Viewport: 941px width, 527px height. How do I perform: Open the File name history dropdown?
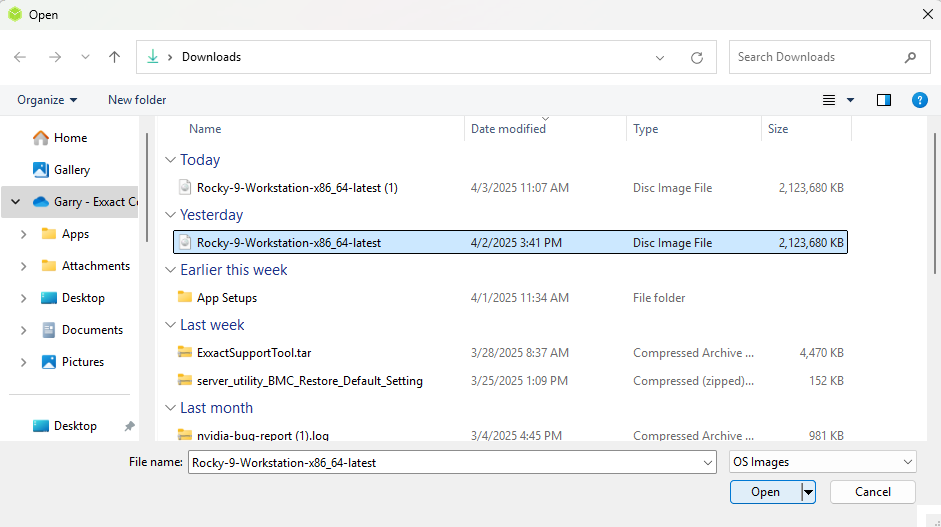coord(708,462)
